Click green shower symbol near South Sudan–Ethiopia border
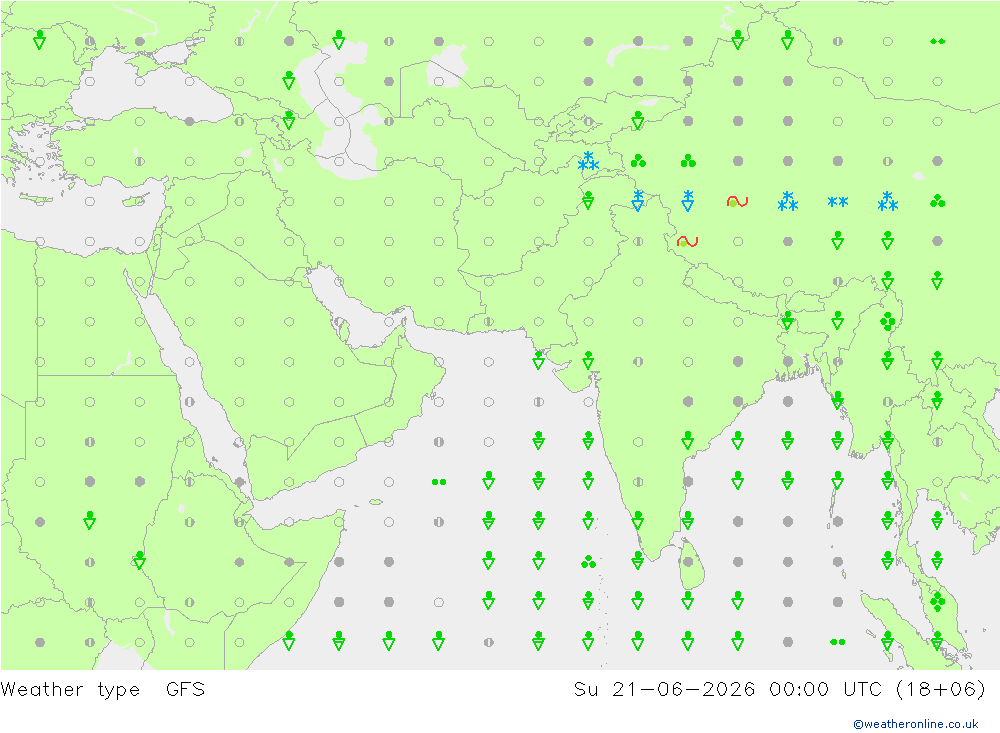Viewport: 1000px width, 733px height. 139,561
